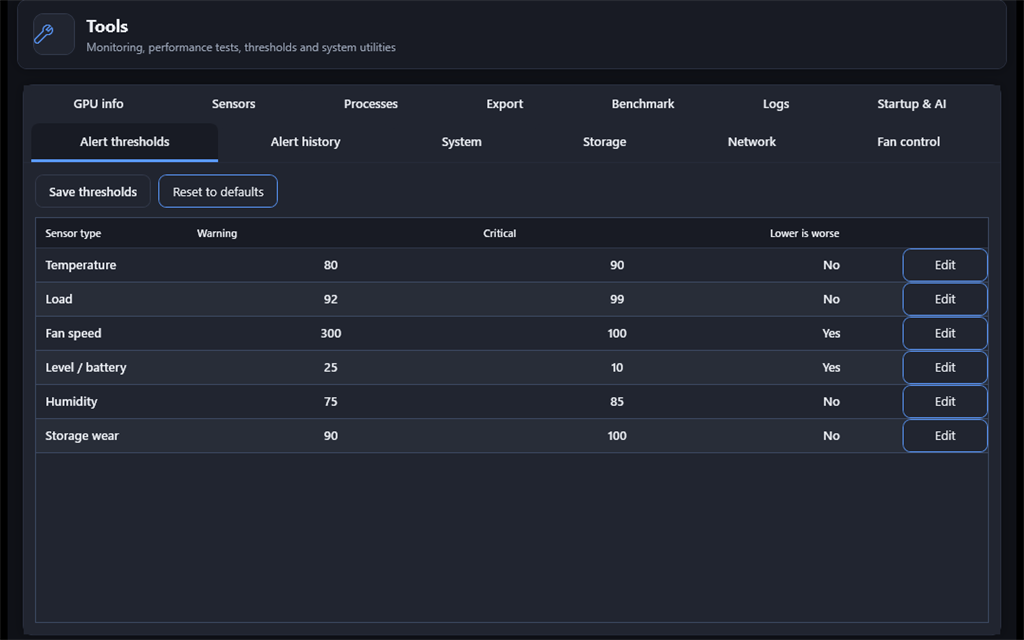Open the Startup & AI tab
This screenshot has width=1024, height=640.
pyautogui.click(x=911, y=104)
